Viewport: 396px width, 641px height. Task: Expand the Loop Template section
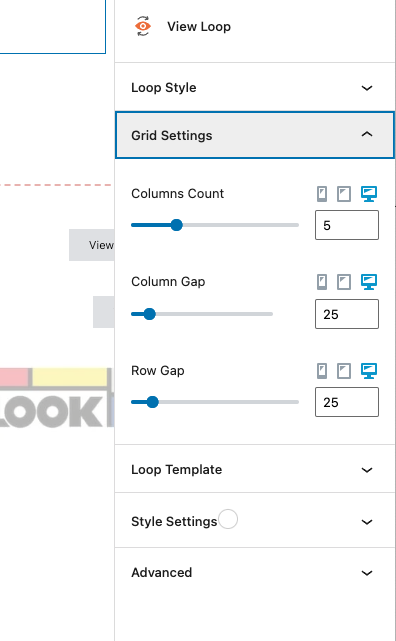pos(255,469)
